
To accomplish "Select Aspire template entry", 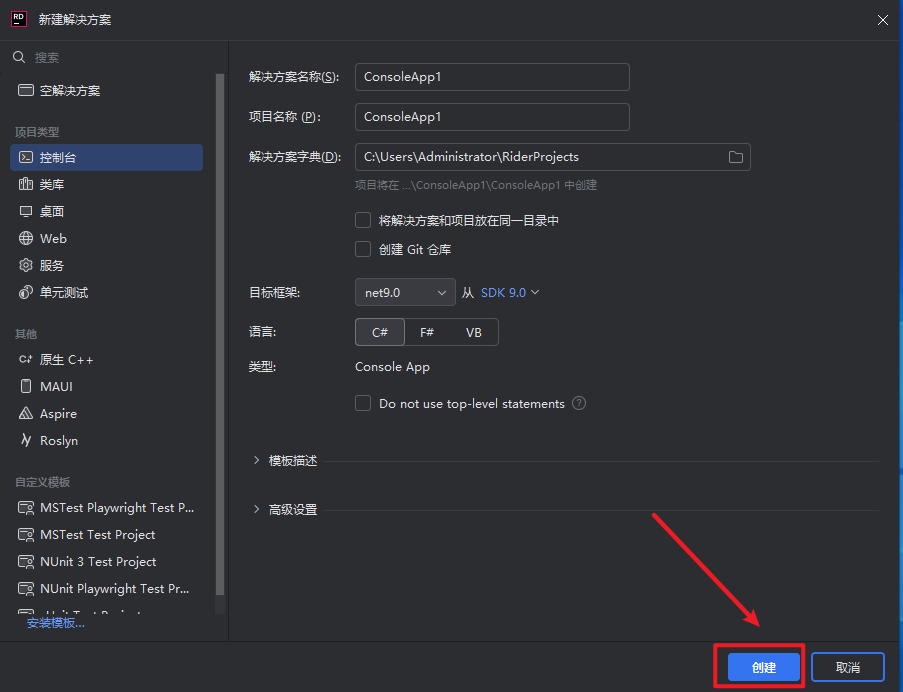I will (107, 413).
